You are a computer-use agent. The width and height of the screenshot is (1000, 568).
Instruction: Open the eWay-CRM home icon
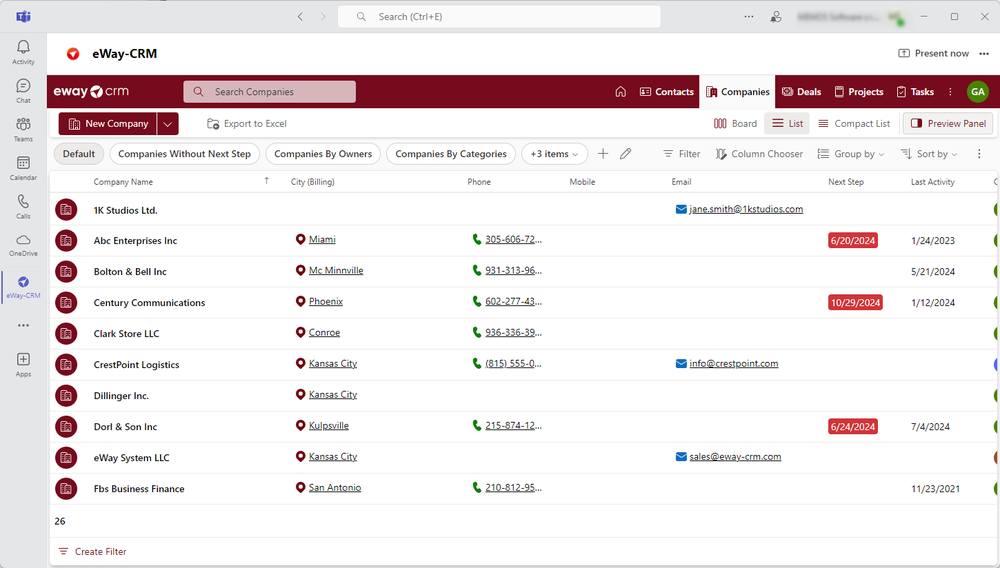tap(620, 92)
